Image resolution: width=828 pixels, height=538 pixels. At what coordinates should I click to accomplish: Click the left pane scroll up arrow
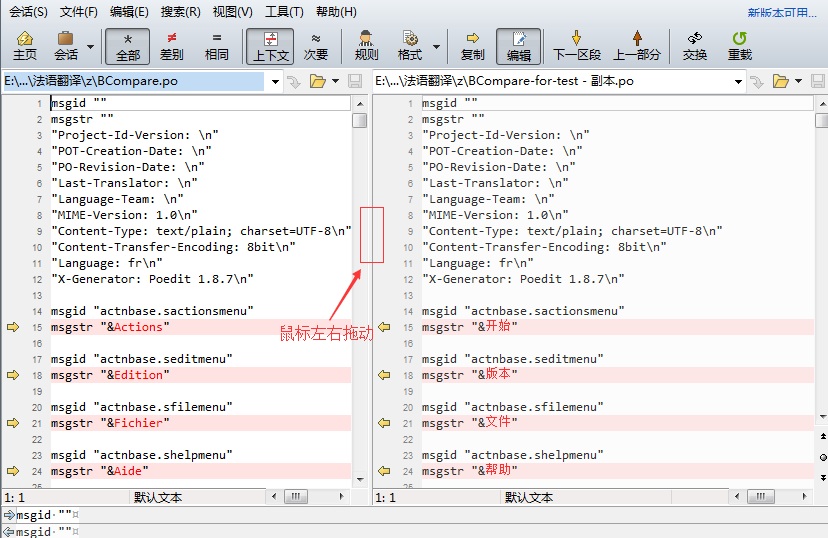pos(360,103)
